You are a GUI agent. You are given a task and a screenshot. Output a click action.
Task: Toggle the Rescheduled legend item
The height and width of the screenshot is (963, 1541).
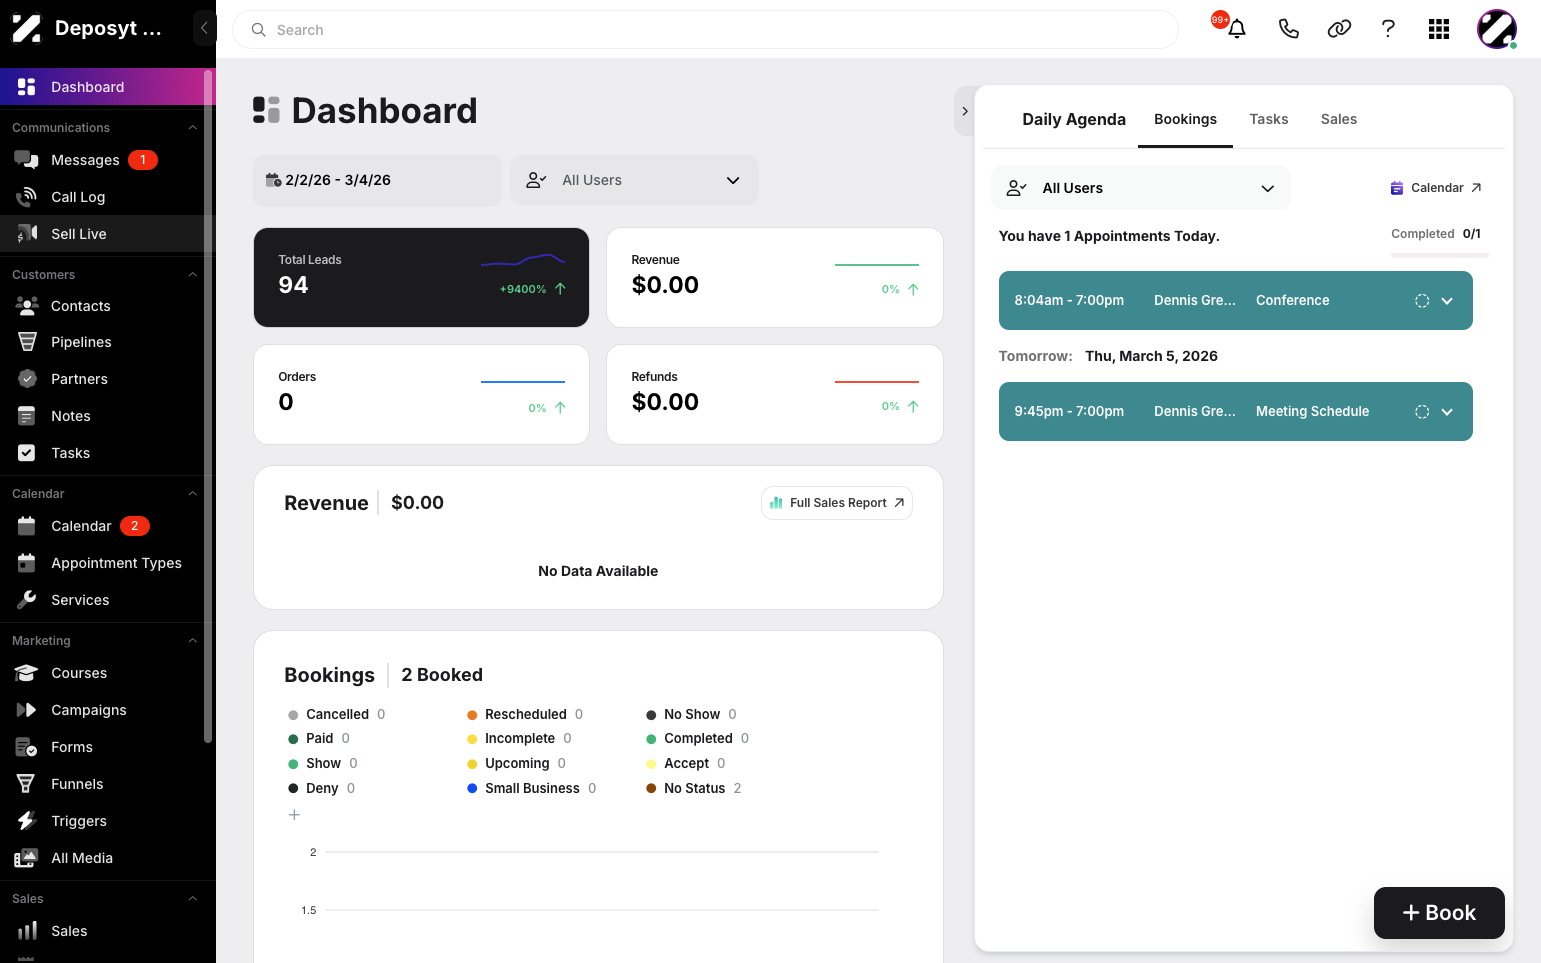tap(525, 714)
